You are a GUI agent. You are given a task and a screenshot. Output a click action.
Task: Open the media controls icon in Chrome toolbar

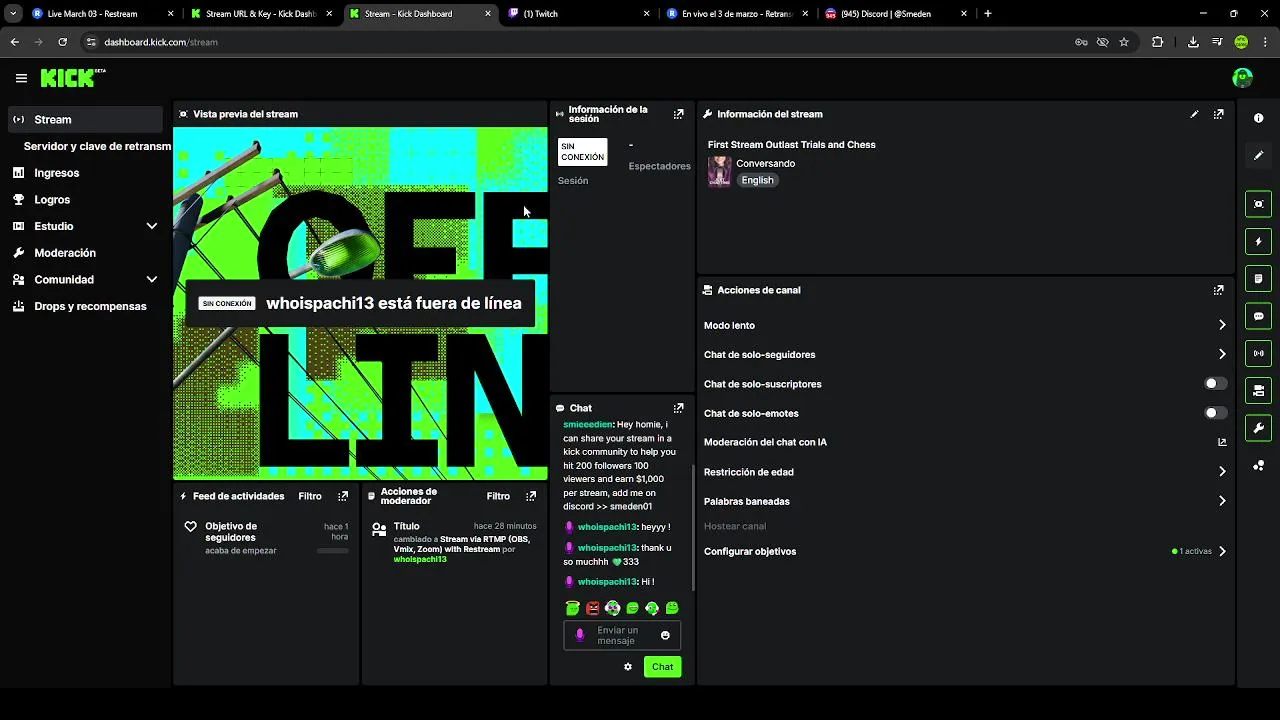click(1217, 42)
